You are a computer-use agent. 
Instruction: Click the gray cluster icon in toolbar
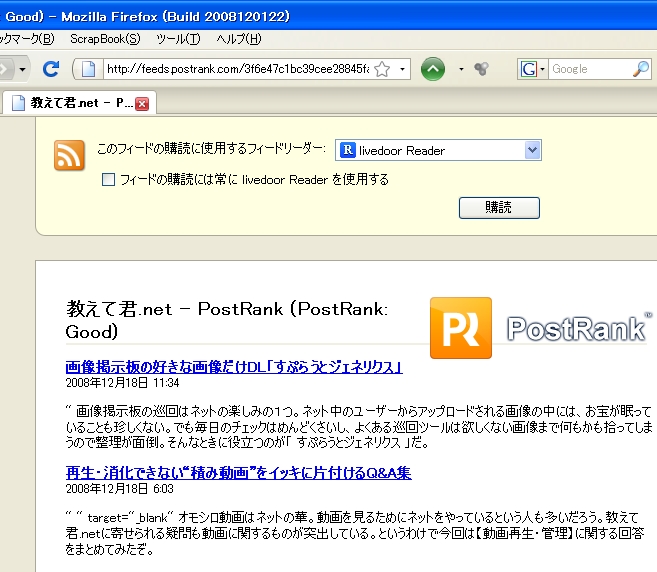click(482, 69)
